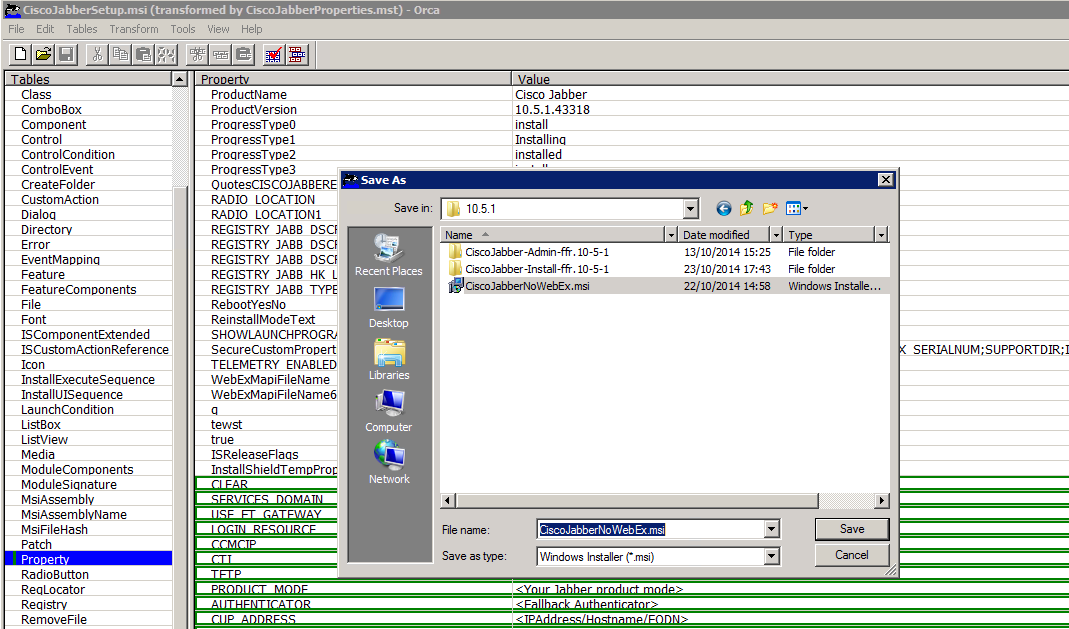Click the floppy disk Save toolbar icon
The image size is (1069, 629).
click(66, 55)
